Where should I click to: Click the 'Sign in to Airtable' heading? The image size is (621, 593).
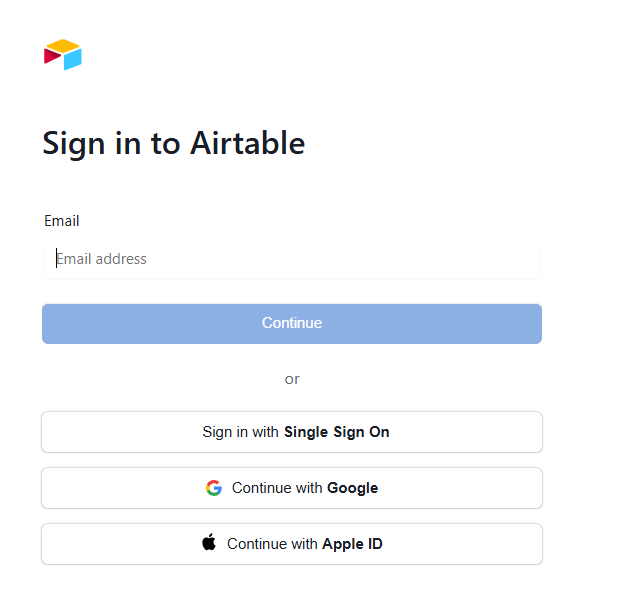coord(174,144)
